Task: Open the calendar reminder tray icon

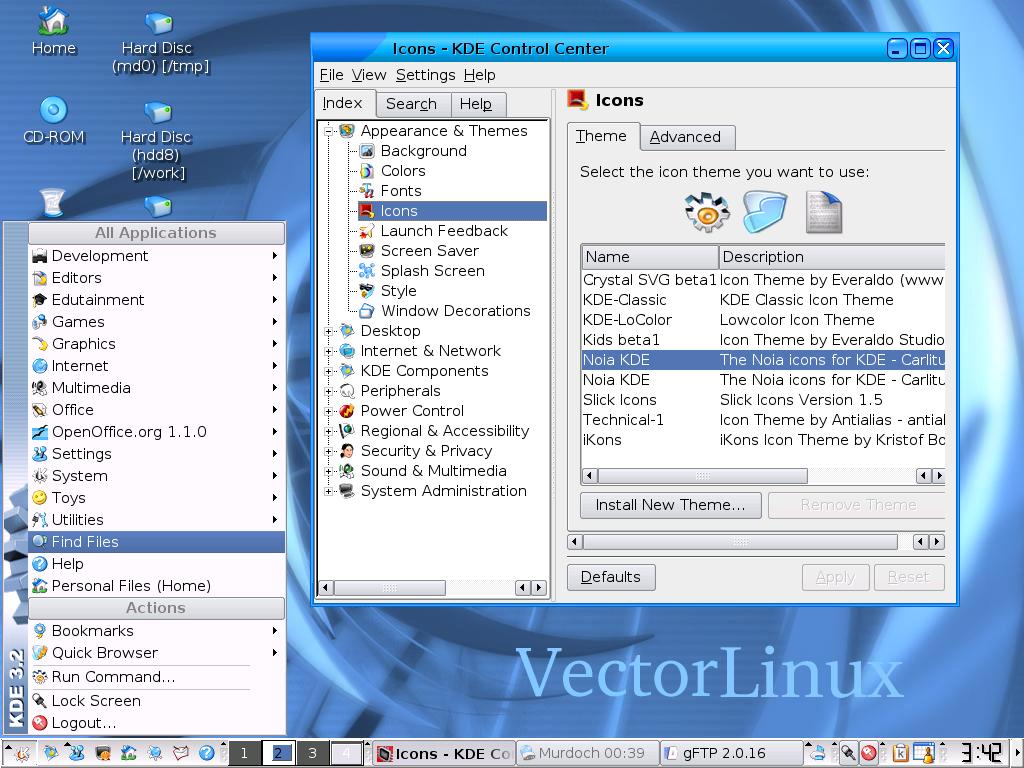Action: (x=923, y=753)
